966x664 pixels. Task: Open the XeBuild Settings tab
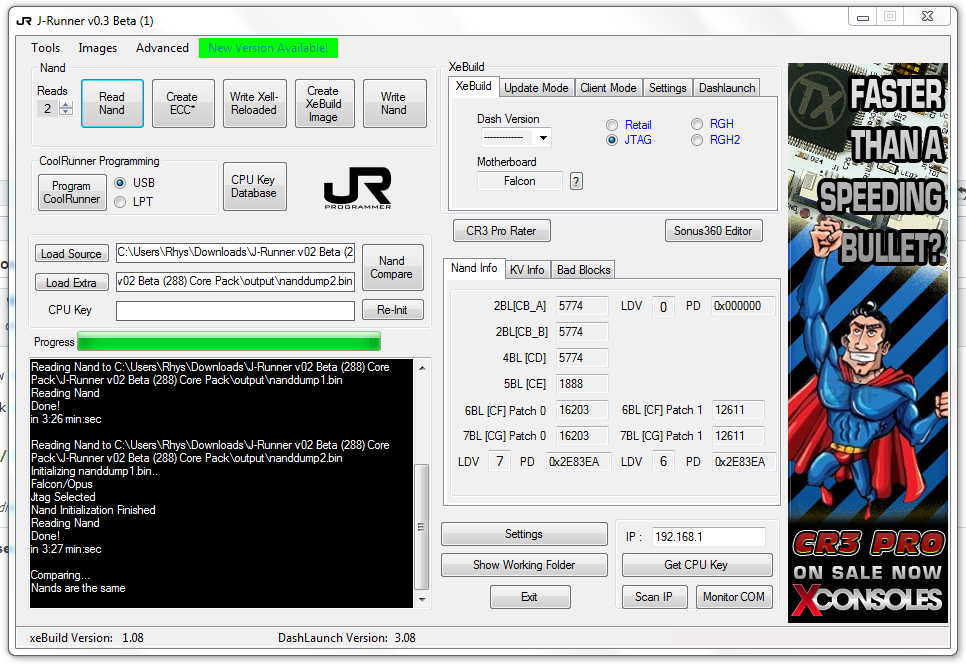click(667, 88)
